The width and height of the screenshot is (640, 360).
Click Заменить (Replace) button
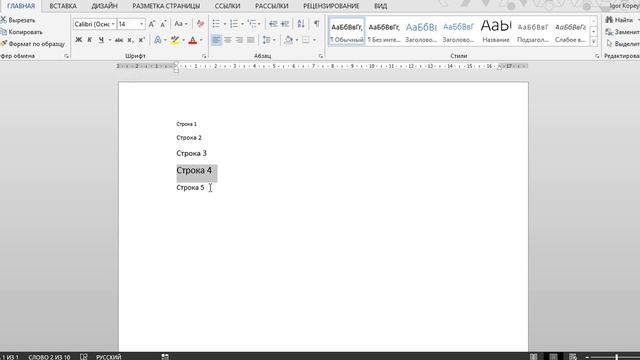(x=622, y=32)
